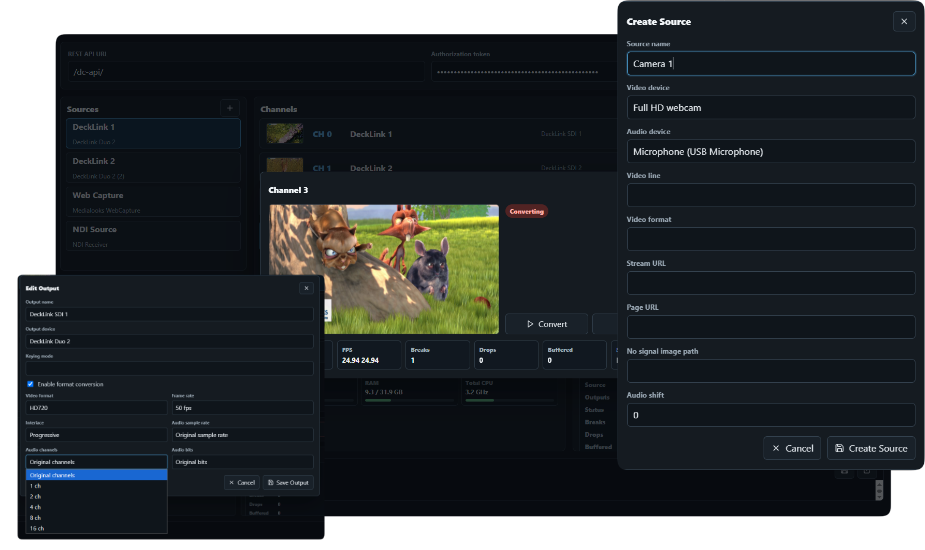Click the REST API URL field
This screenshot has width=925, height=550.
[245, 72]
